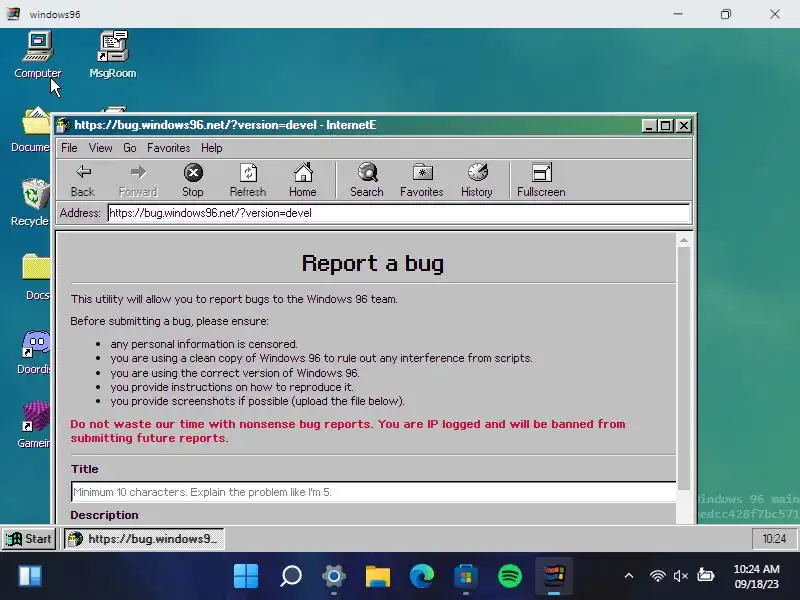Open the Computer desktop icon
The width and height of the screenshot is (800, 600).
pyautogui.click(x=38, y=55)
